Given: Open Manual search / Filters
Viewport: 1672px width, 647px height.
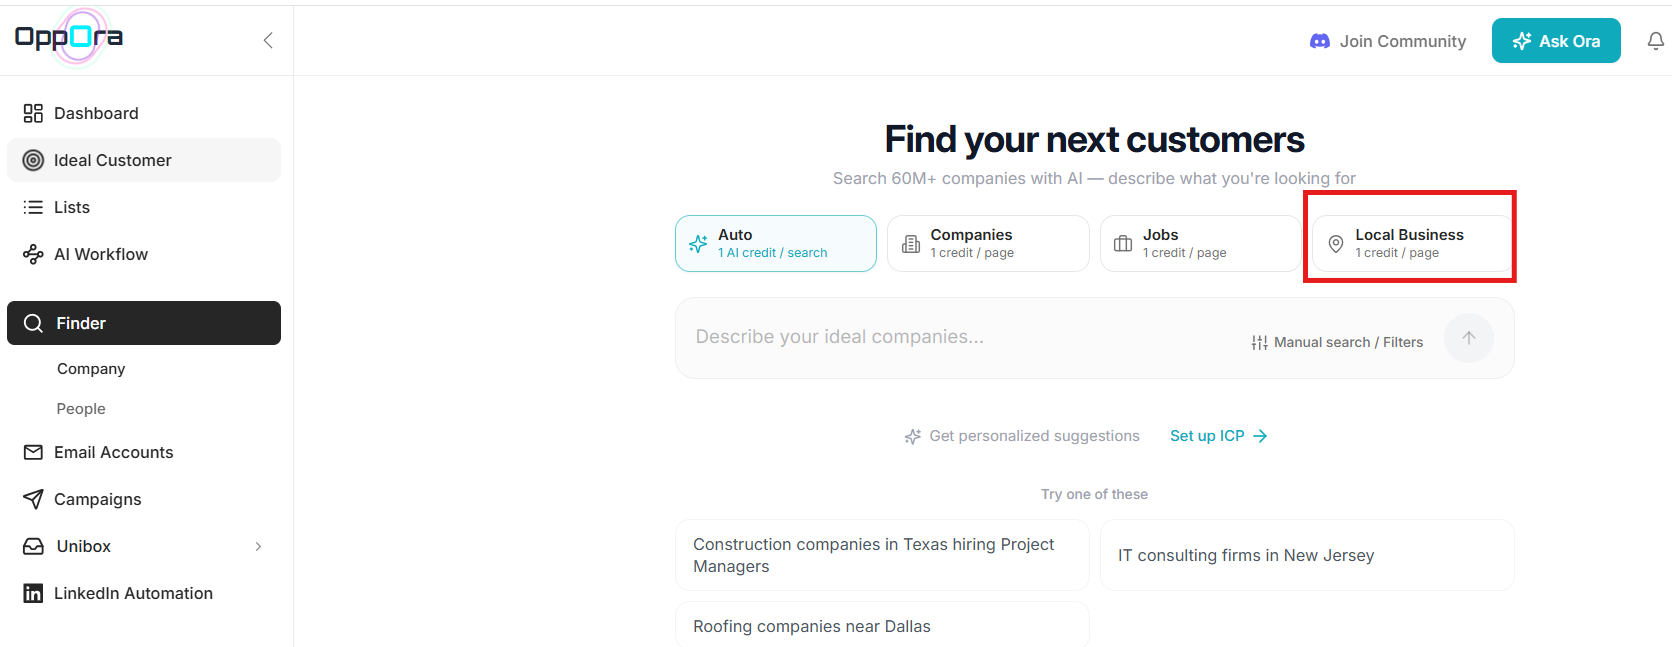Looking at the screenshot, I should coord(1337,342).
